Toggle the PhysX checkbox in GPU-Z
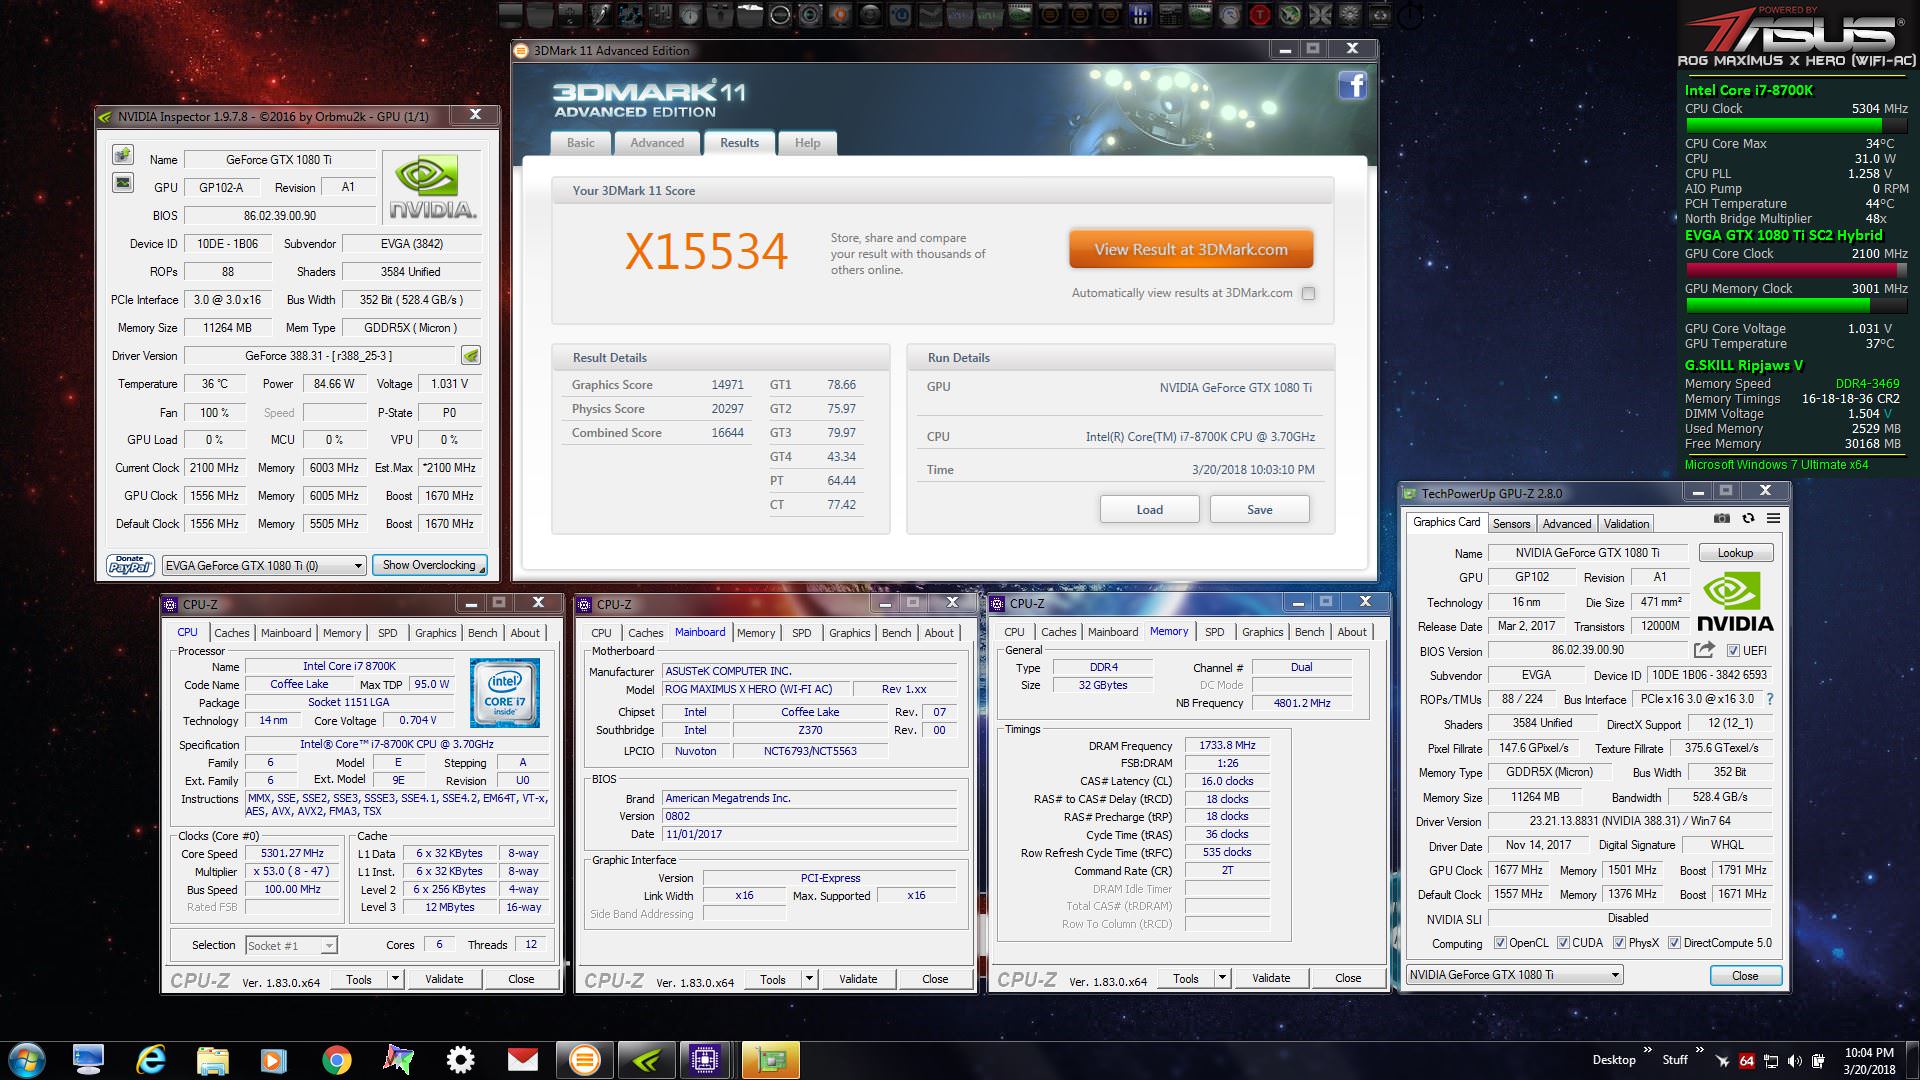The width and height of the screenshot is (1920, 1080). (1618, 943)
